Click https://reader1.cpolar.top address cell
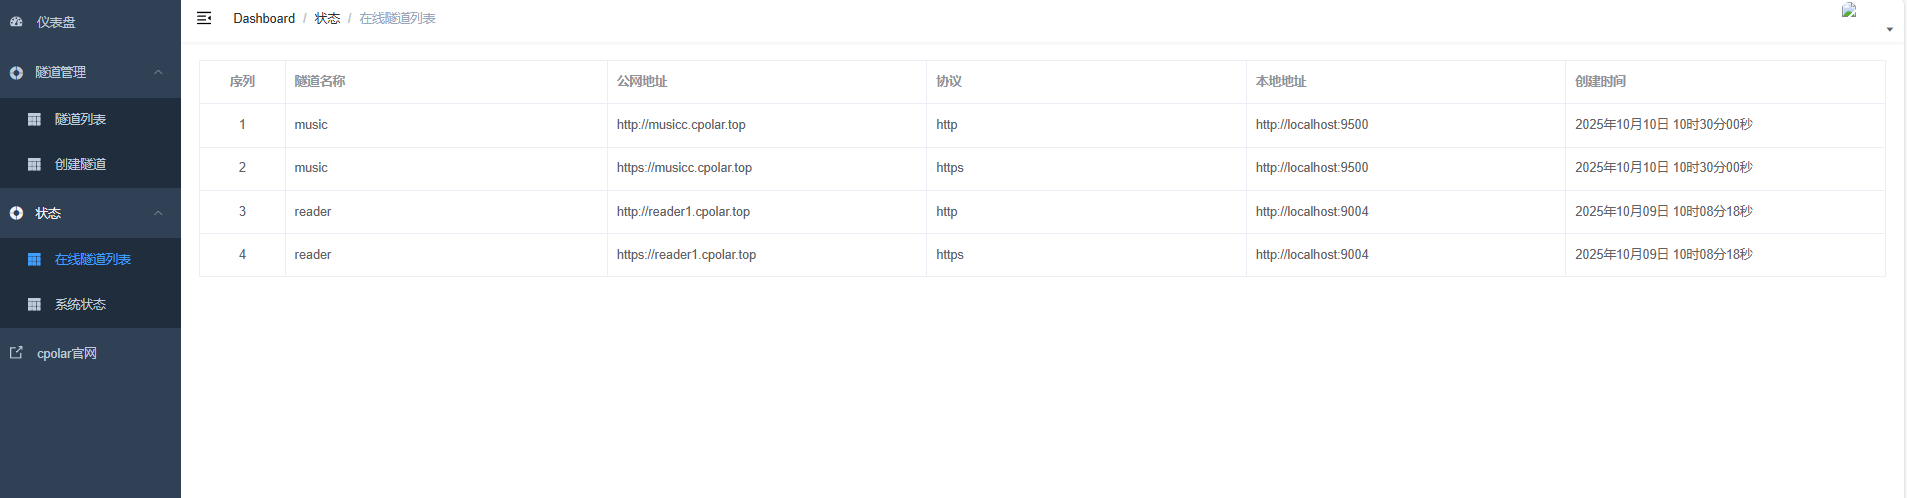The height and width of the screenshot is (498, 1907). pos(686,255)
